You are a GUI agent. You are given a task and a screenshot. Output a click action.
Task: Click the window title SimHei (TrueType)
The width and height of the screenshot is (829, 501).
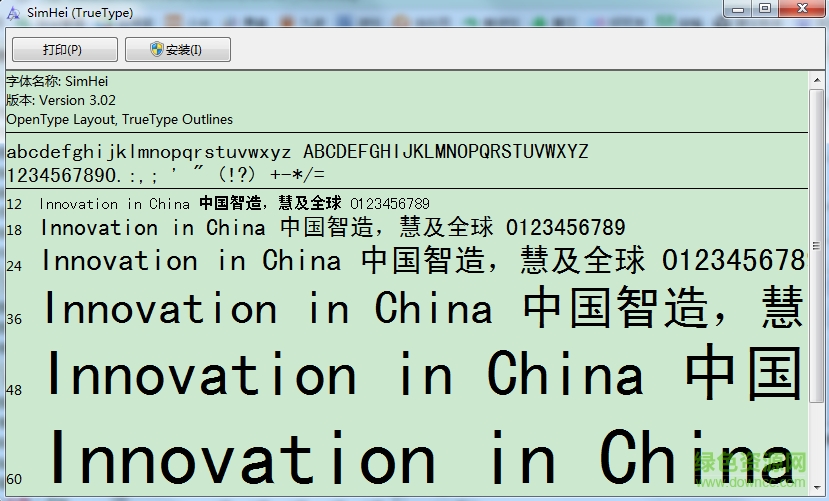80,13
